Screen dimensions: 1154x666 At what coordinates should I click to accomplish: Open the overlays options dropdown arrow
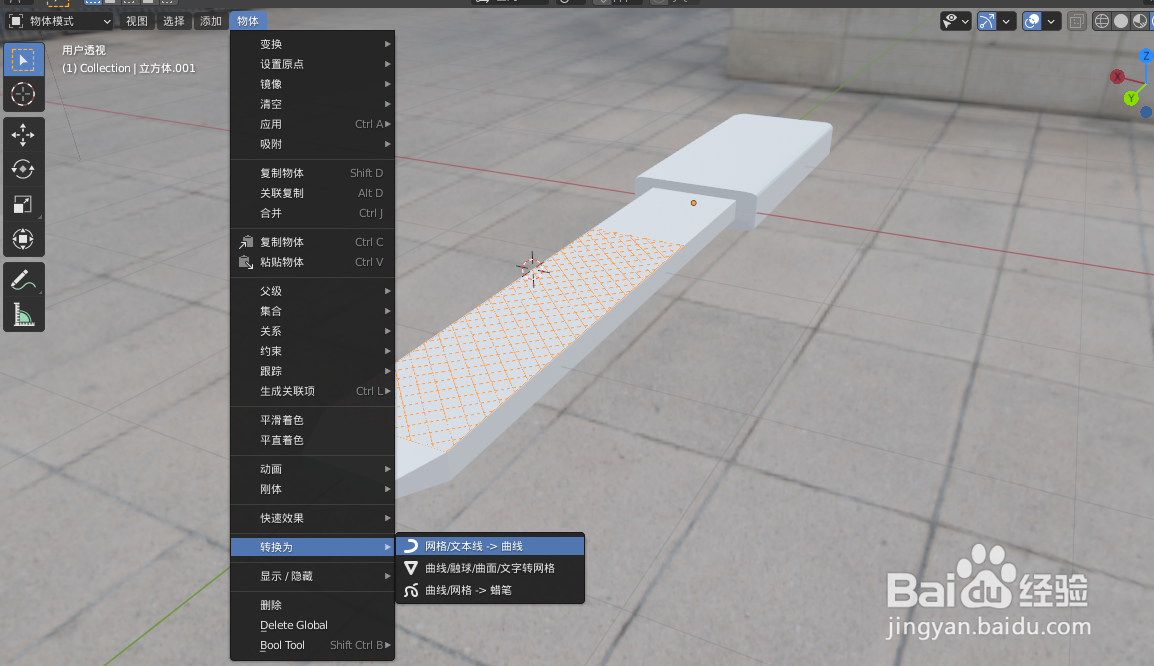[x=1050, y=20]
